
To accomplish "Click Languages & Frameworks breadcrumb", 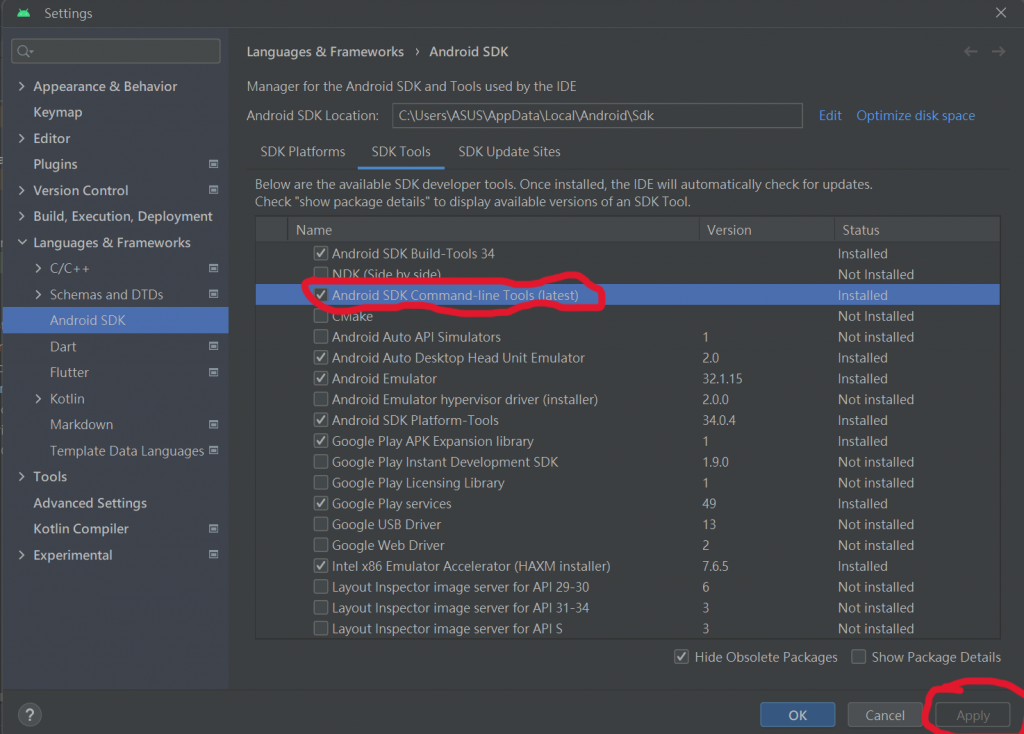I will pos(325,52).
